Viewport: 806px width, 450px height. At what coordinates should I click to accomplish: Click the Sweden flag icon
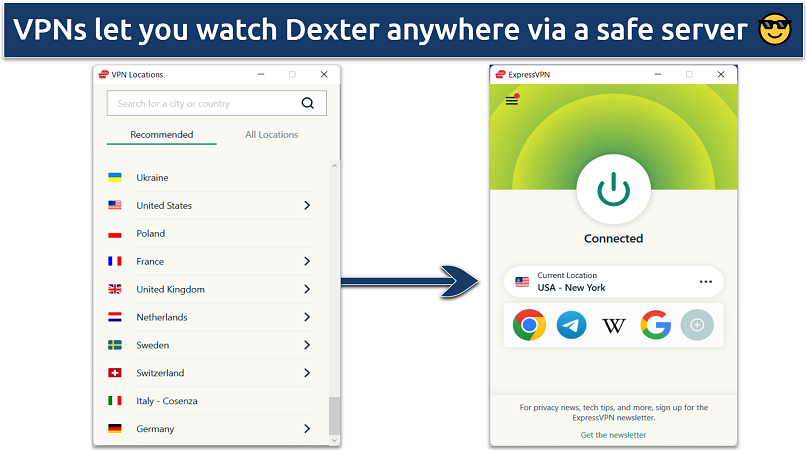tap(115, 345)
